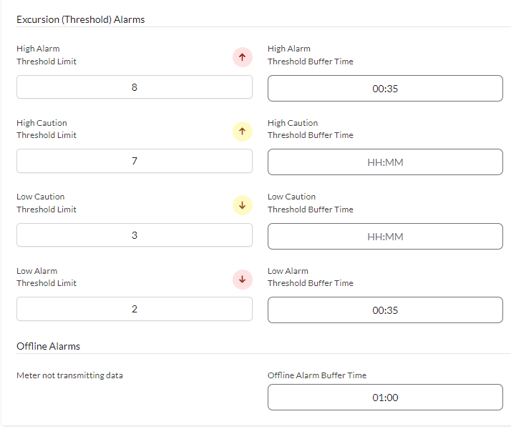Image resolution: width=511 pixels, height=429 pixels.
Task: Click the High Alarm Threshold Buffer Time label
Action: pos(310,55)
